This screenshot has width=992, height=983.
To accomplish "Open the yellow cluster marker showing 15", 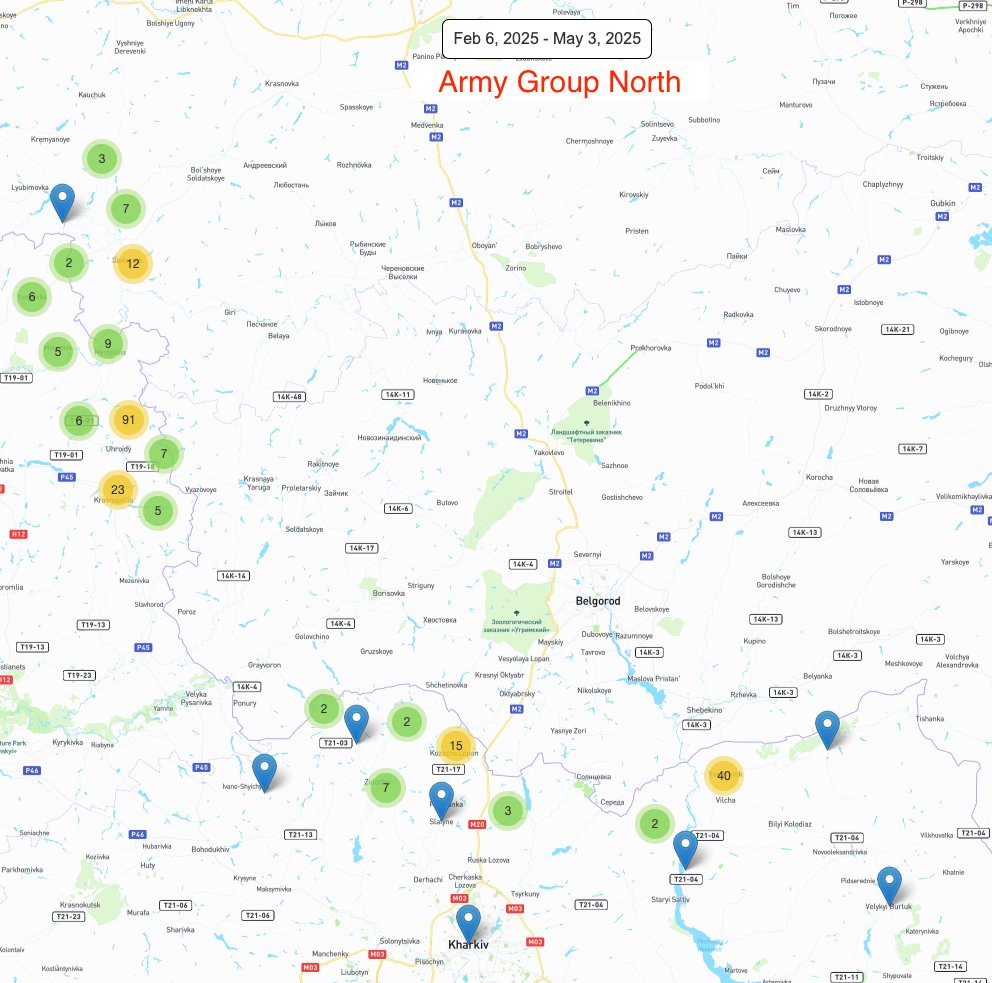I will [x=456, y=746].
